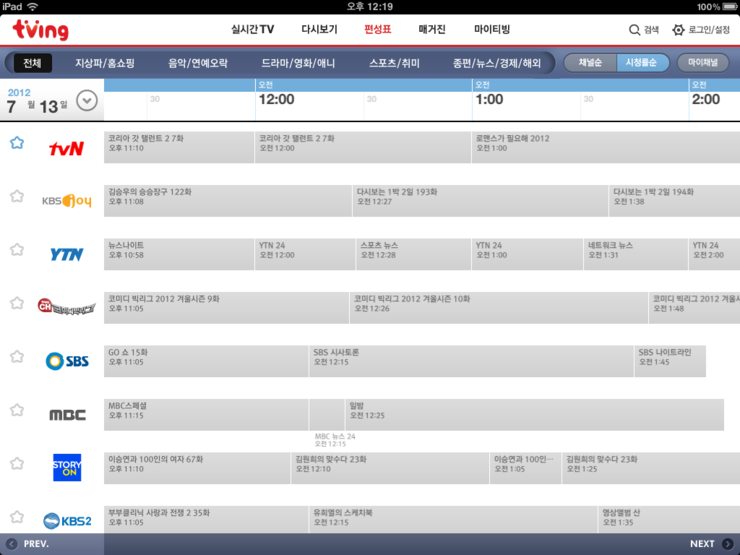Select the Story On channel logo
740x555 pixels.
[x=67, y=467]
